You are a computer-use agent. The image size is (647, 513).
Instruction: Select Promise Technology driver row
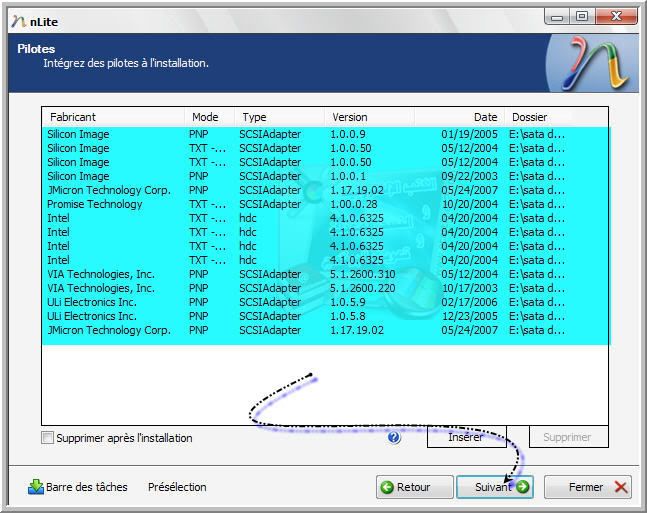325,204
